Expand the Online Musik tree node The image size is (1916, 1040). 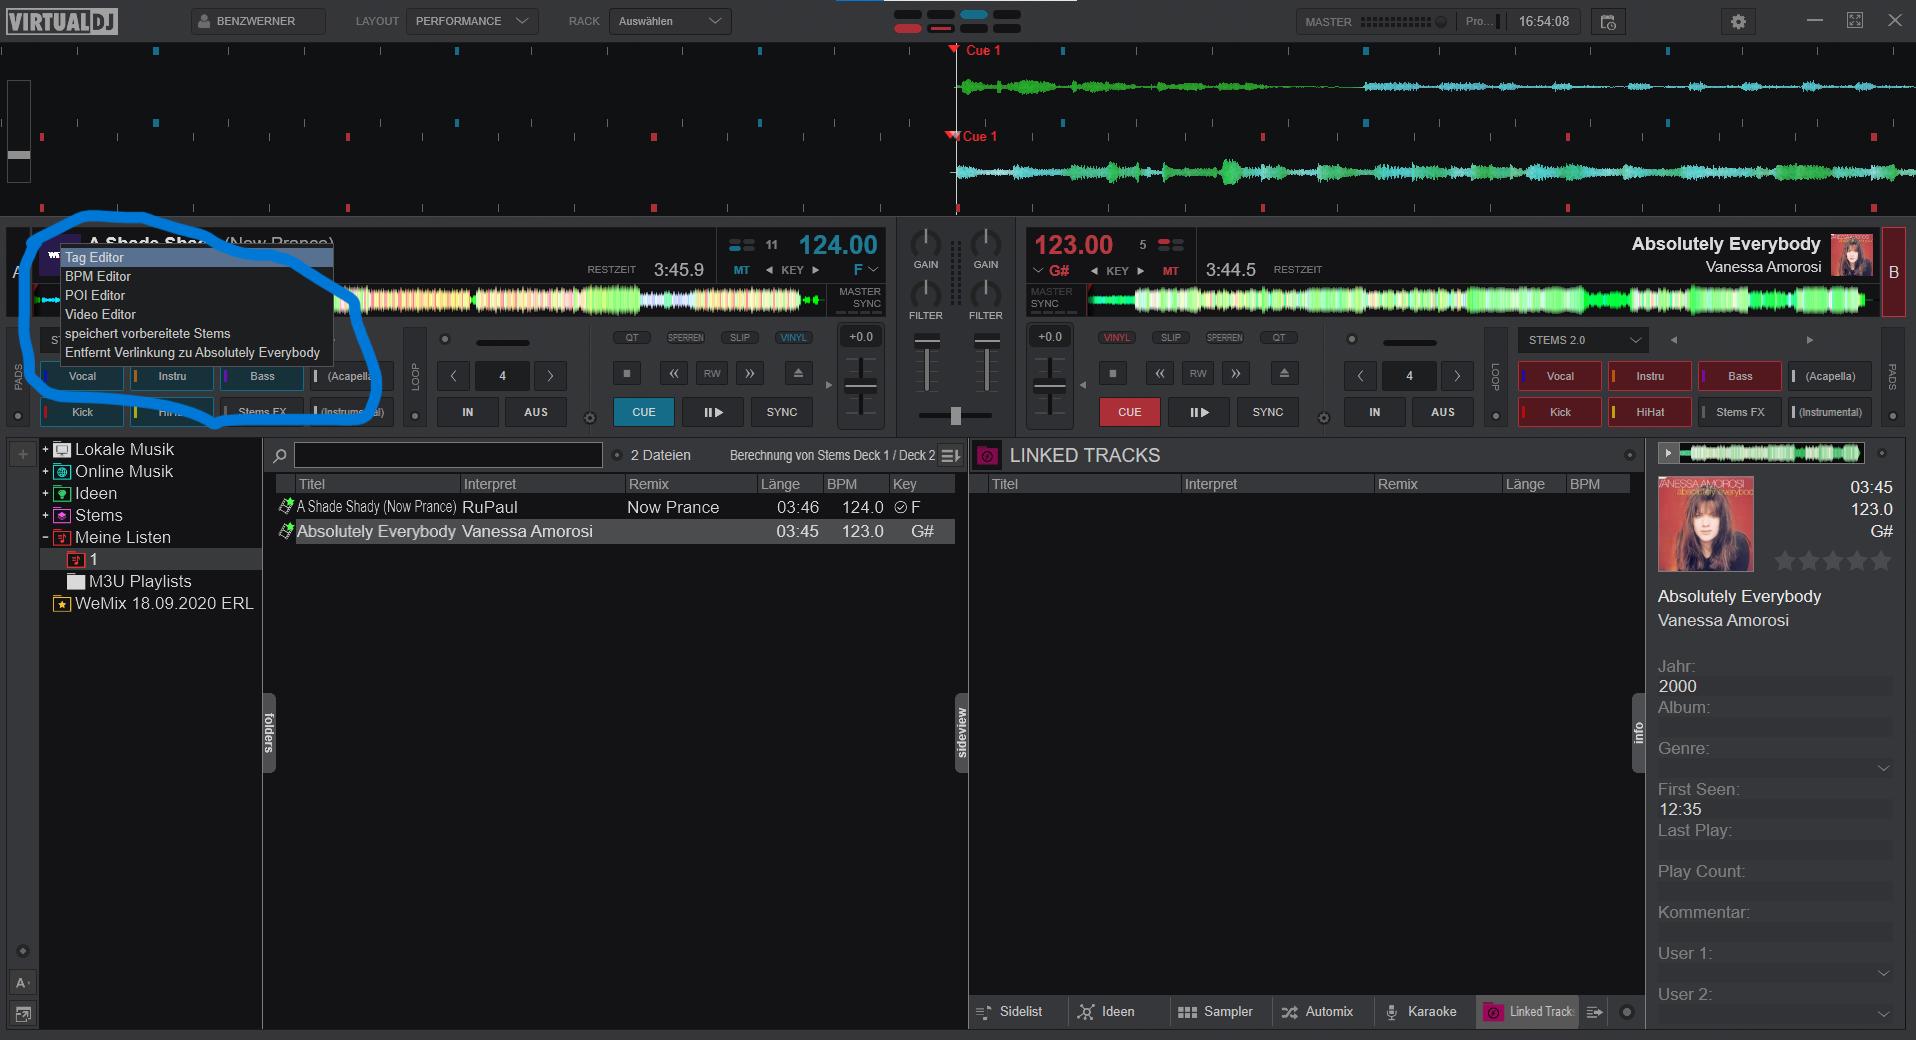[x=45, y=472]
